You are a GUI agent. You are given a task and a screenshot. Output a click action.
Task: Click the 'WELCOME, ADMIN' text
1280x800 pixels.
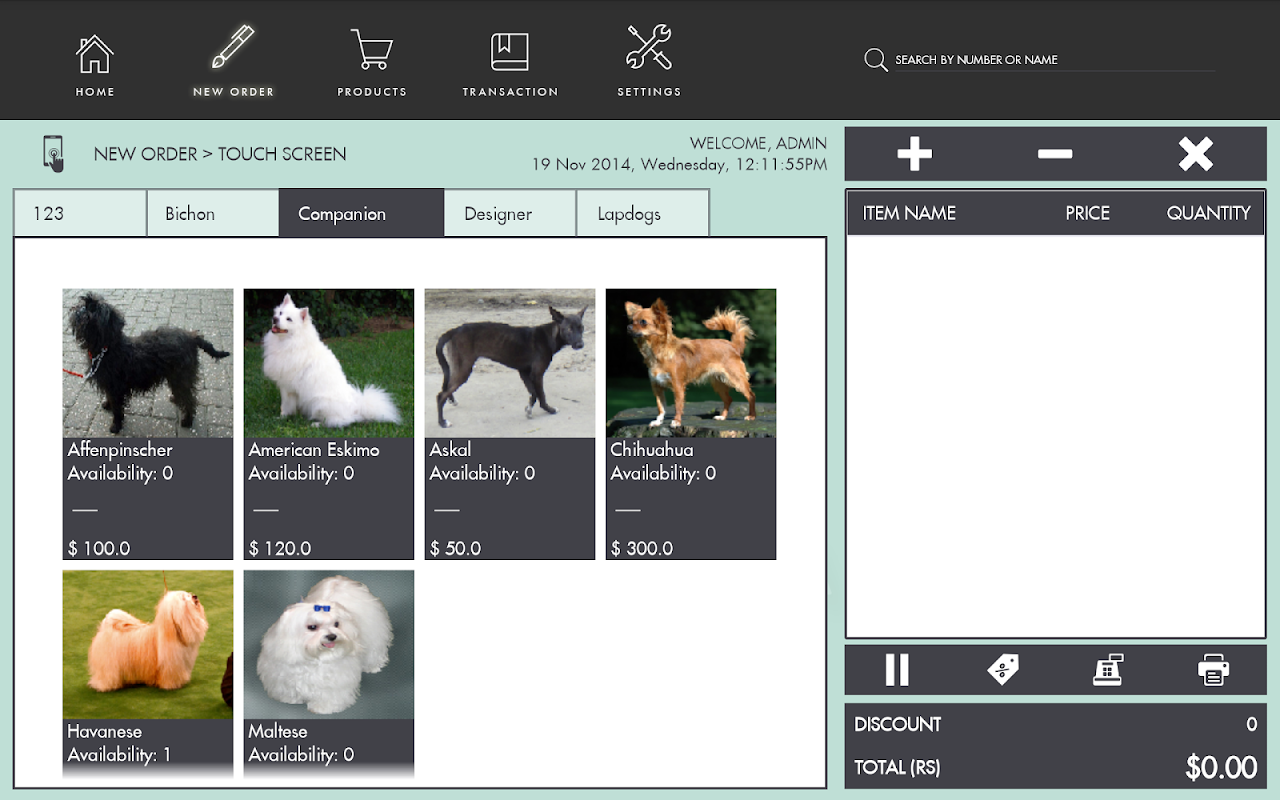tap(758, 143)
